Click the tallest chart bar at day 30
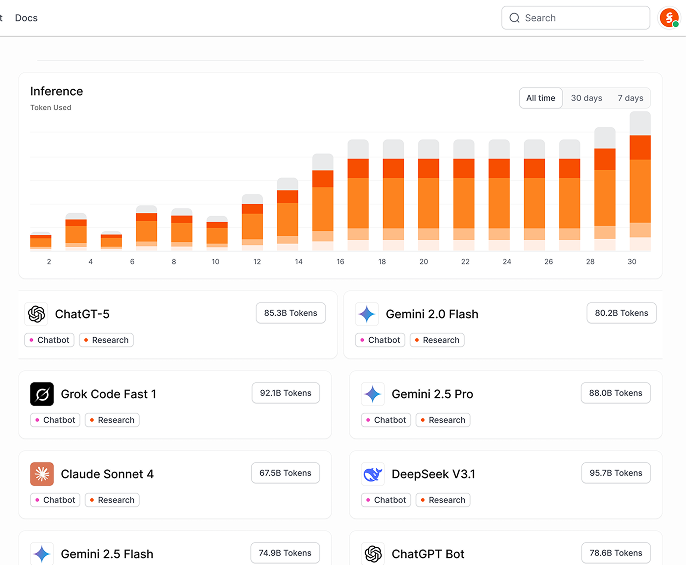 coord(640,181)
